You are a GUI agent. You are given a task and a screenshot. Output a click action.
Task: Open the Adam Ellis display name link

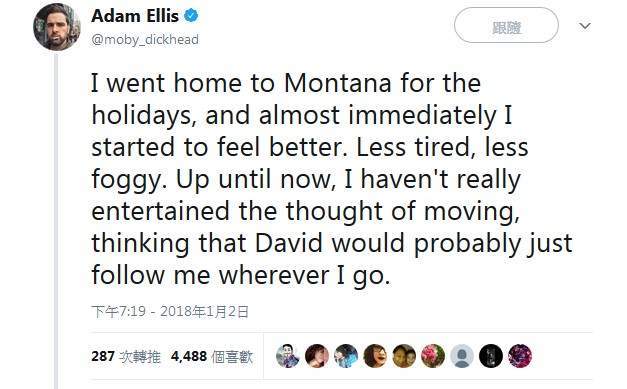pyautogui.click(x=135, y=16)
